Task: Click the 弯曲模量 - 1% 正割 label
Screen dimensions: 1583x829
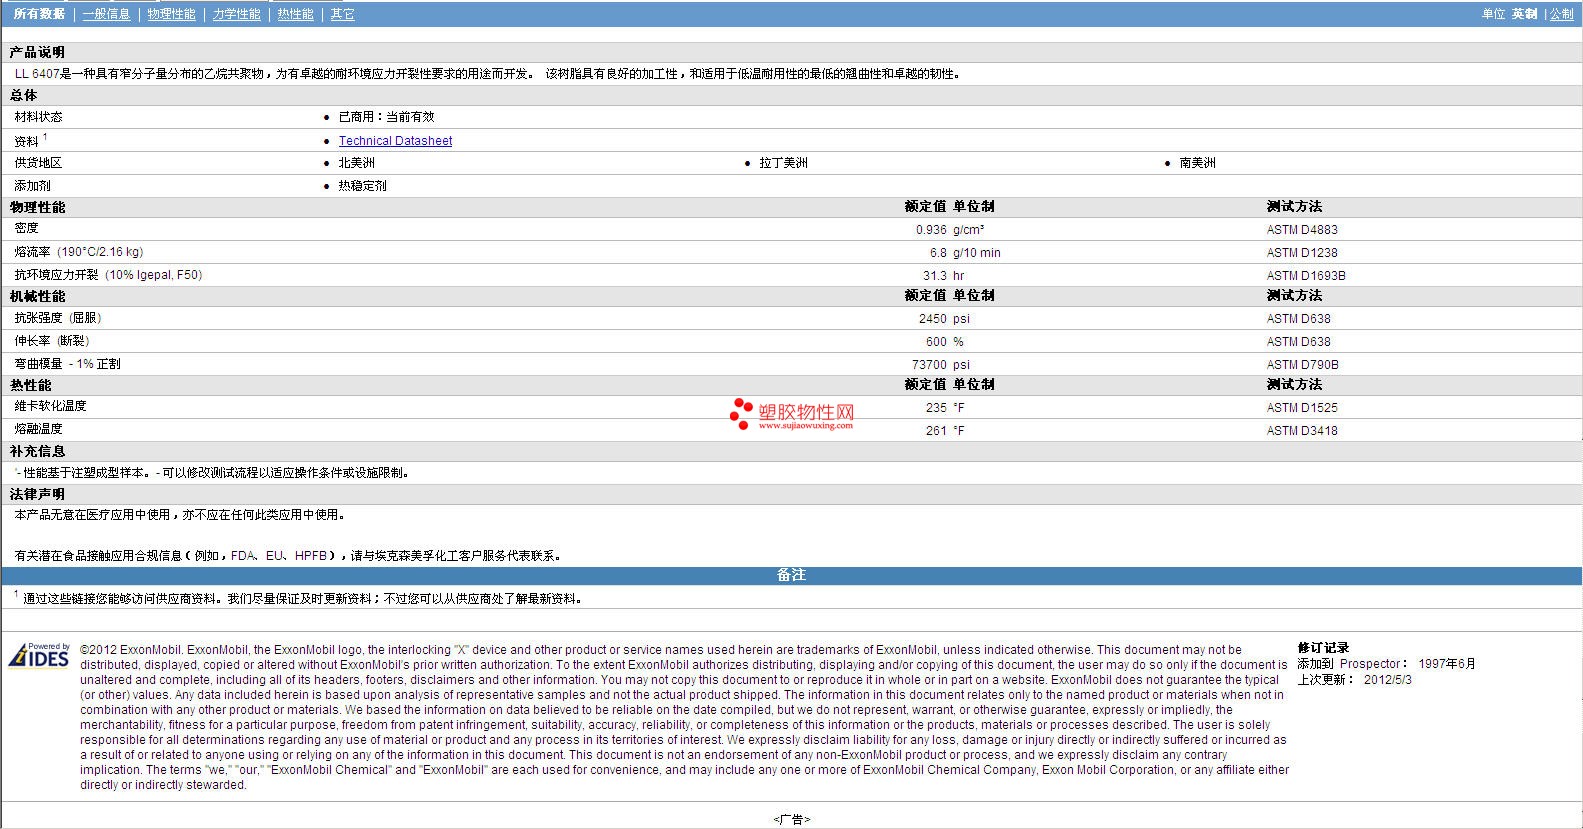Action: (67, 364)
